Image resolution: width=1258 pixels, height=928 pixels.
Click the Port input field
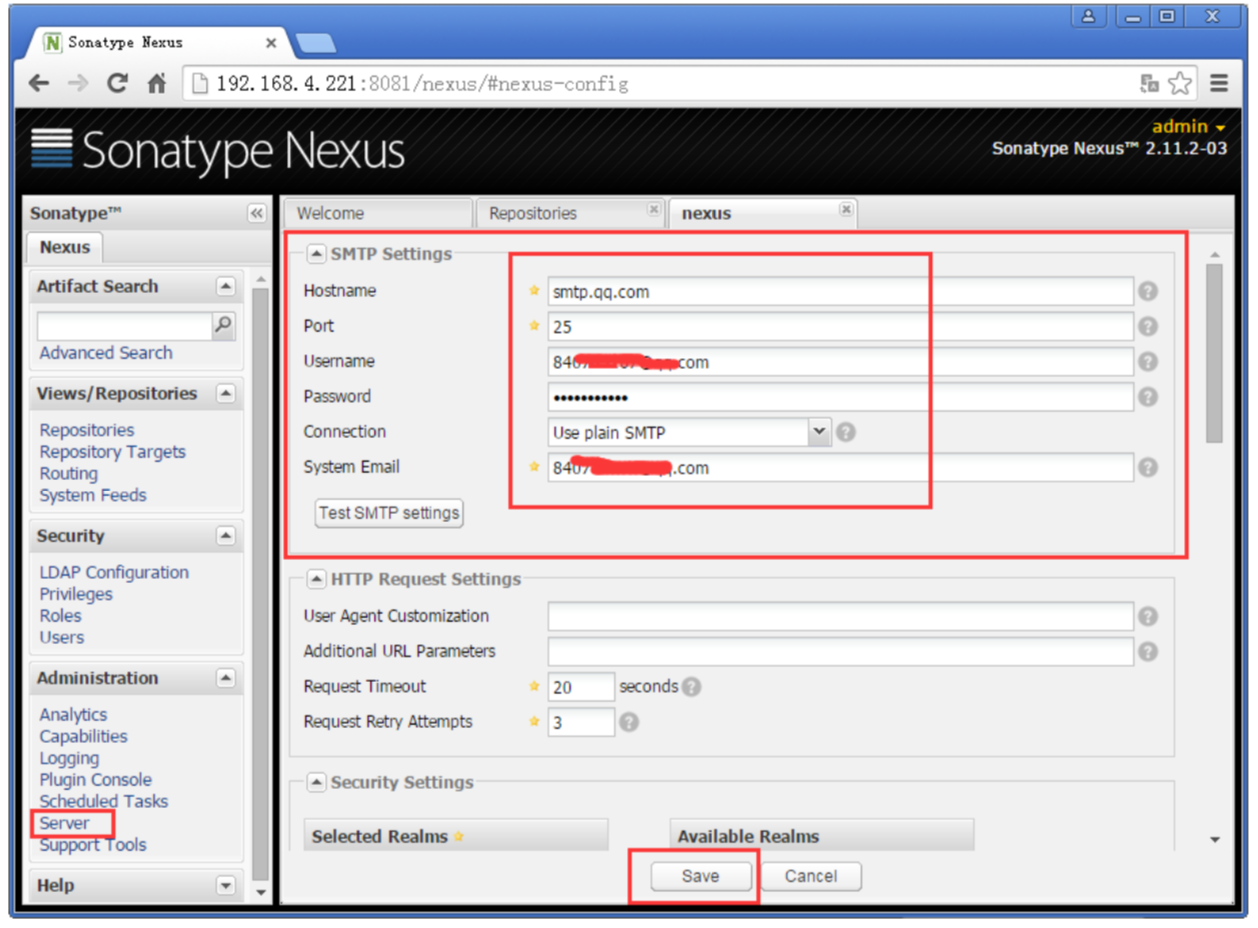841,326
